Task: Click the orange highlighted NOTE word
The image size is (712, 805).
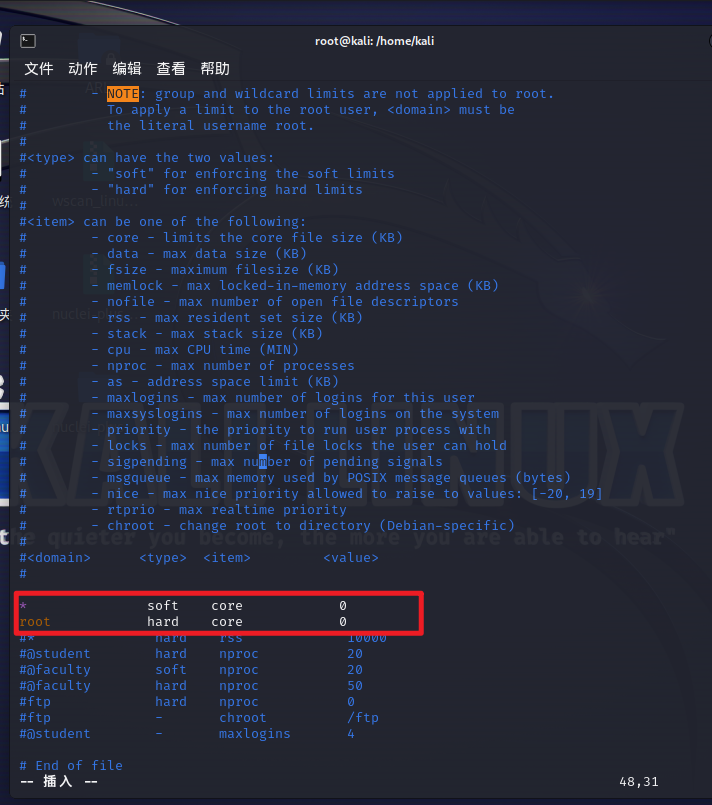Action: click(x=123, y=94)
